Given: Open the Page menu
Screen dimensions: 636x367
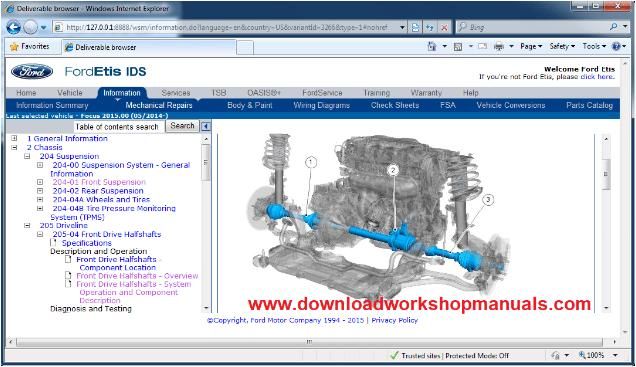Looking at the screenshot, I should (531, 46).
